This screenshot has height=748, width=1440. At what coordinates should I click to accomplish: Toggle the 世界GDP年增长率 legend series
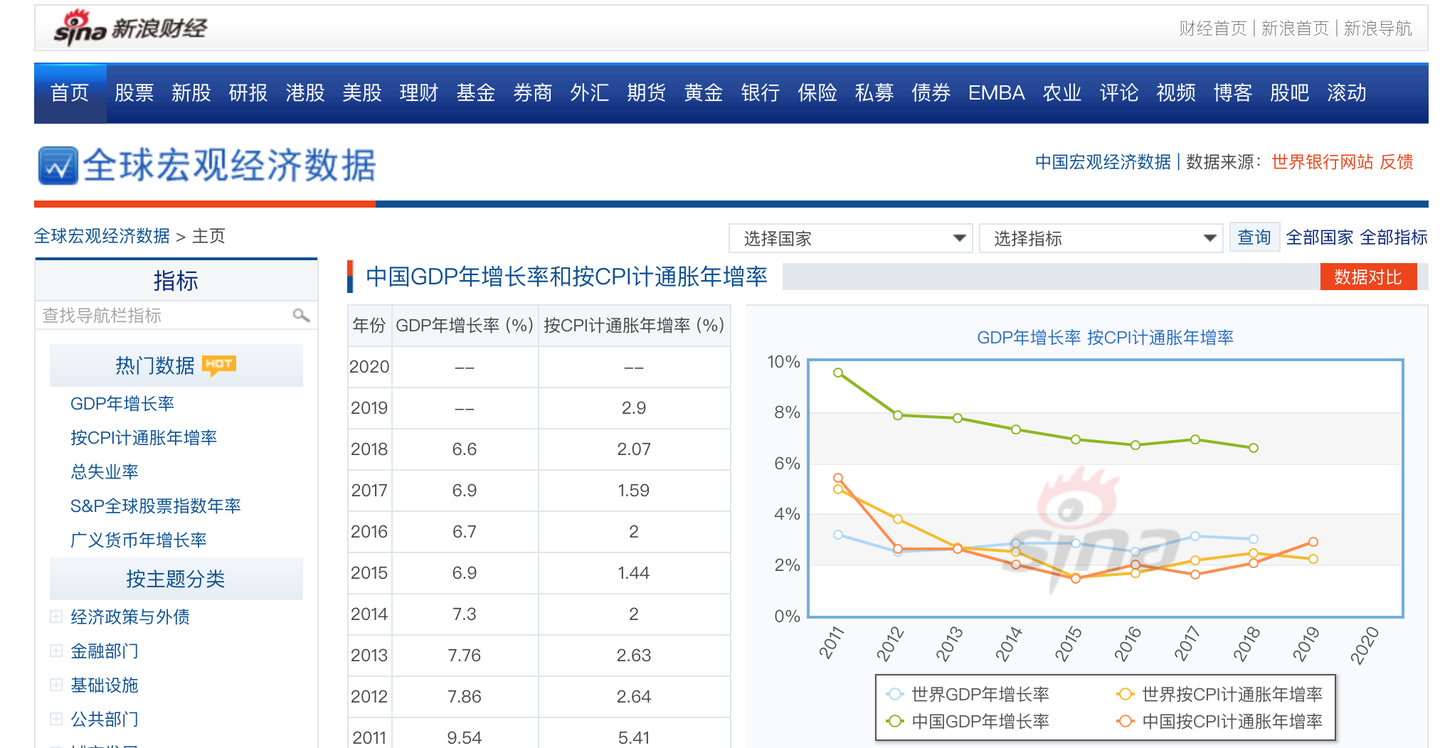click(x=968, y=694)
